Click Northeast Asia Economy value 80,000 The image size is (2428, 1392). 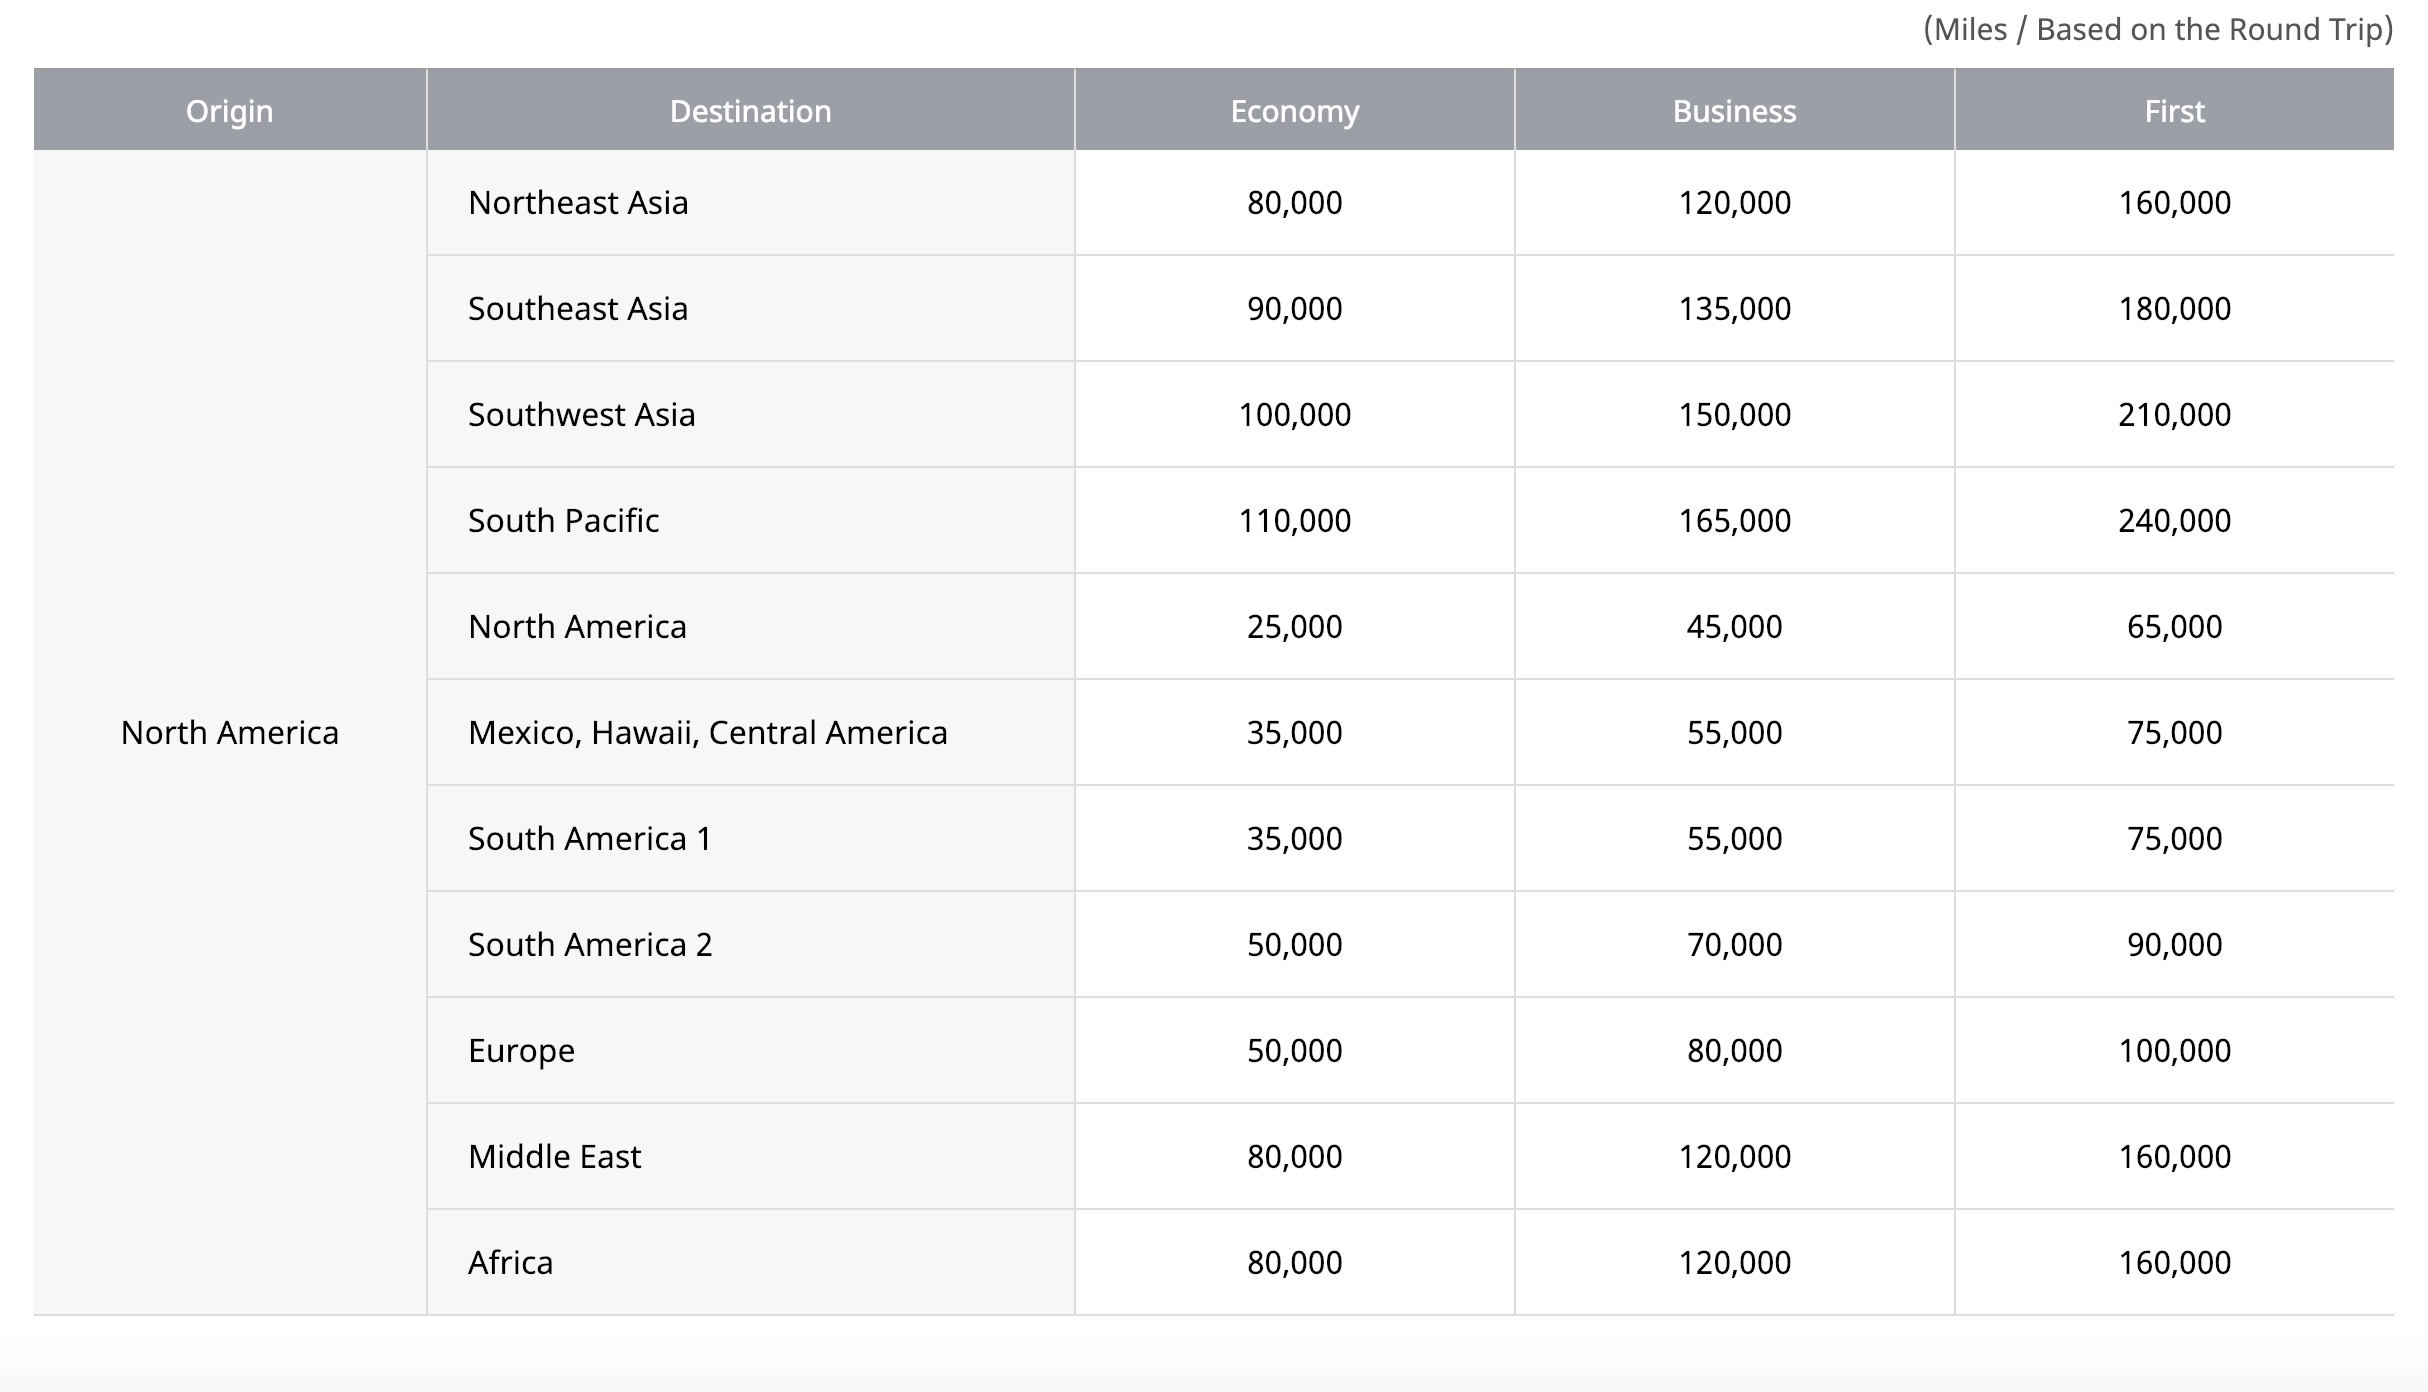click(x=1294, y=202)
